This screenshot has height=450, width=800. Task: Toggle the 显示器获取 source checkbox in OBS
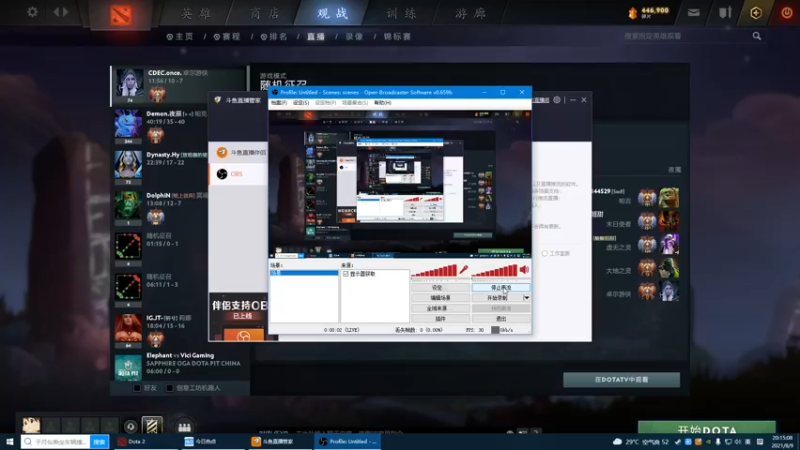point(346,274)
